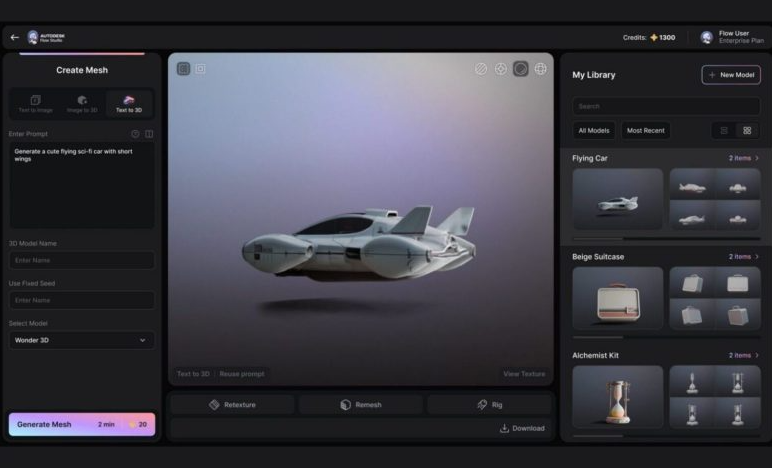Click the Alchemist Kit row scrollbar
This screenshot has height=468, width=772.
point(666,436)
